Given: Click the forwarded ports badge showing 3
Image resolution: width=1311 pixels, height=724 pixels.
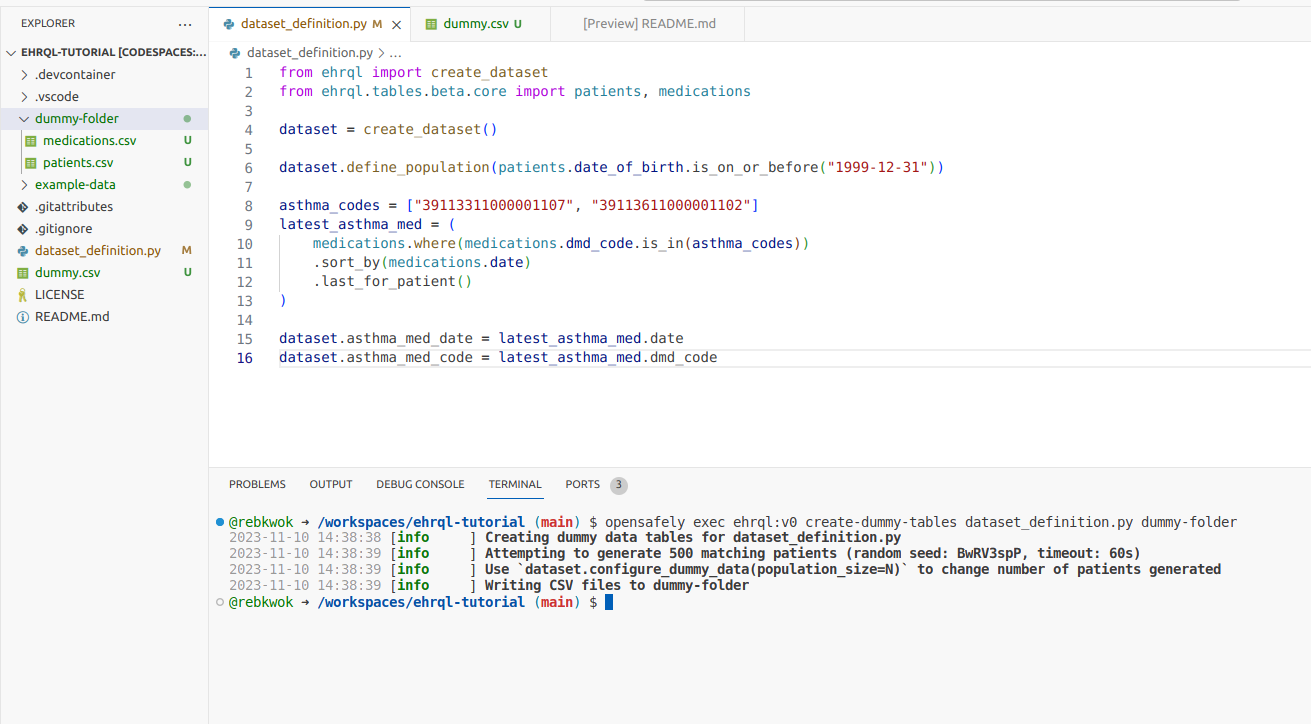Looking at the screenshot, I should [618, 484].
